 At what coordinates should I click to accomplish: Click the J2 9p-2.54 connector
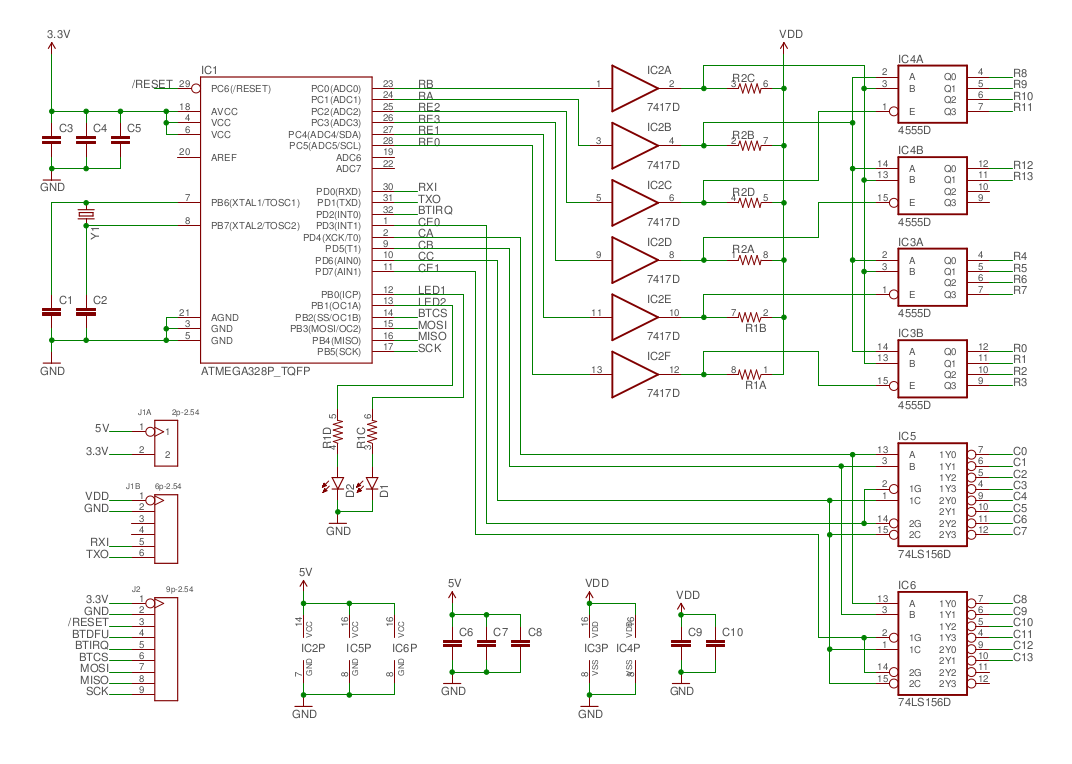(165, 649)
